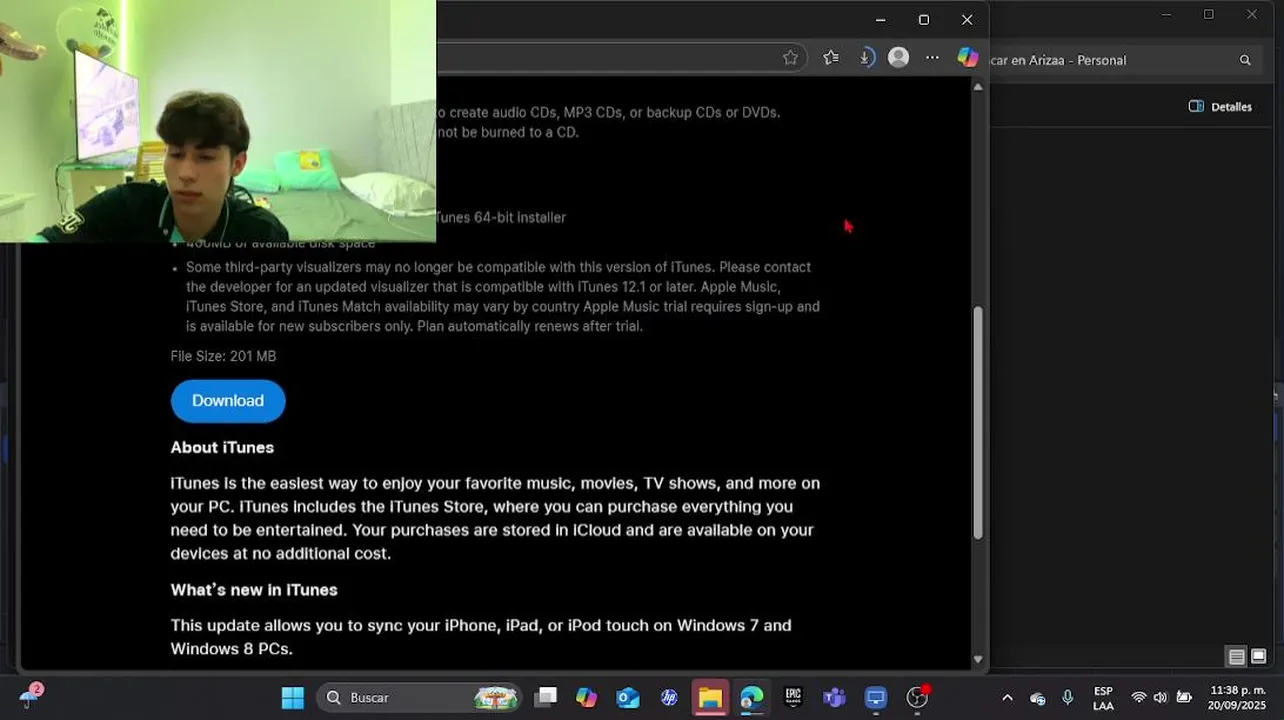Open the Windows Start menu
This screenshot has width=1284, height=720.
point(293,697)
